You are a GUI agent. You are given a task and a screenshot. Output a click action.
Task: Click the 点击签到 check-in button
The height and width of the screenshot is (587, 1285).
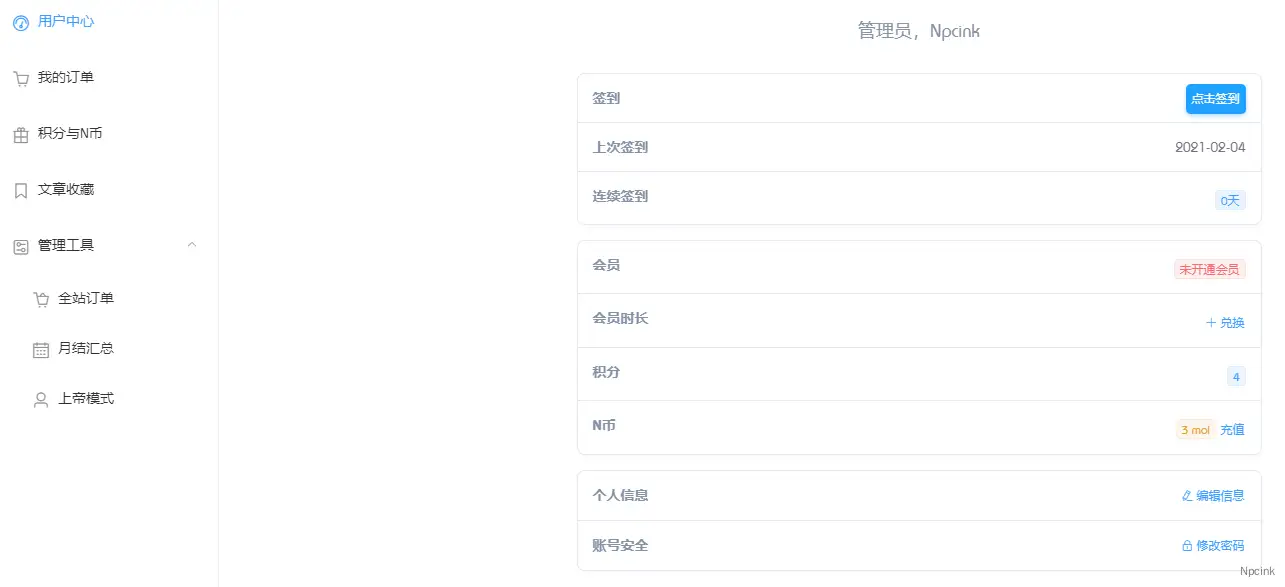[1215, 99]
